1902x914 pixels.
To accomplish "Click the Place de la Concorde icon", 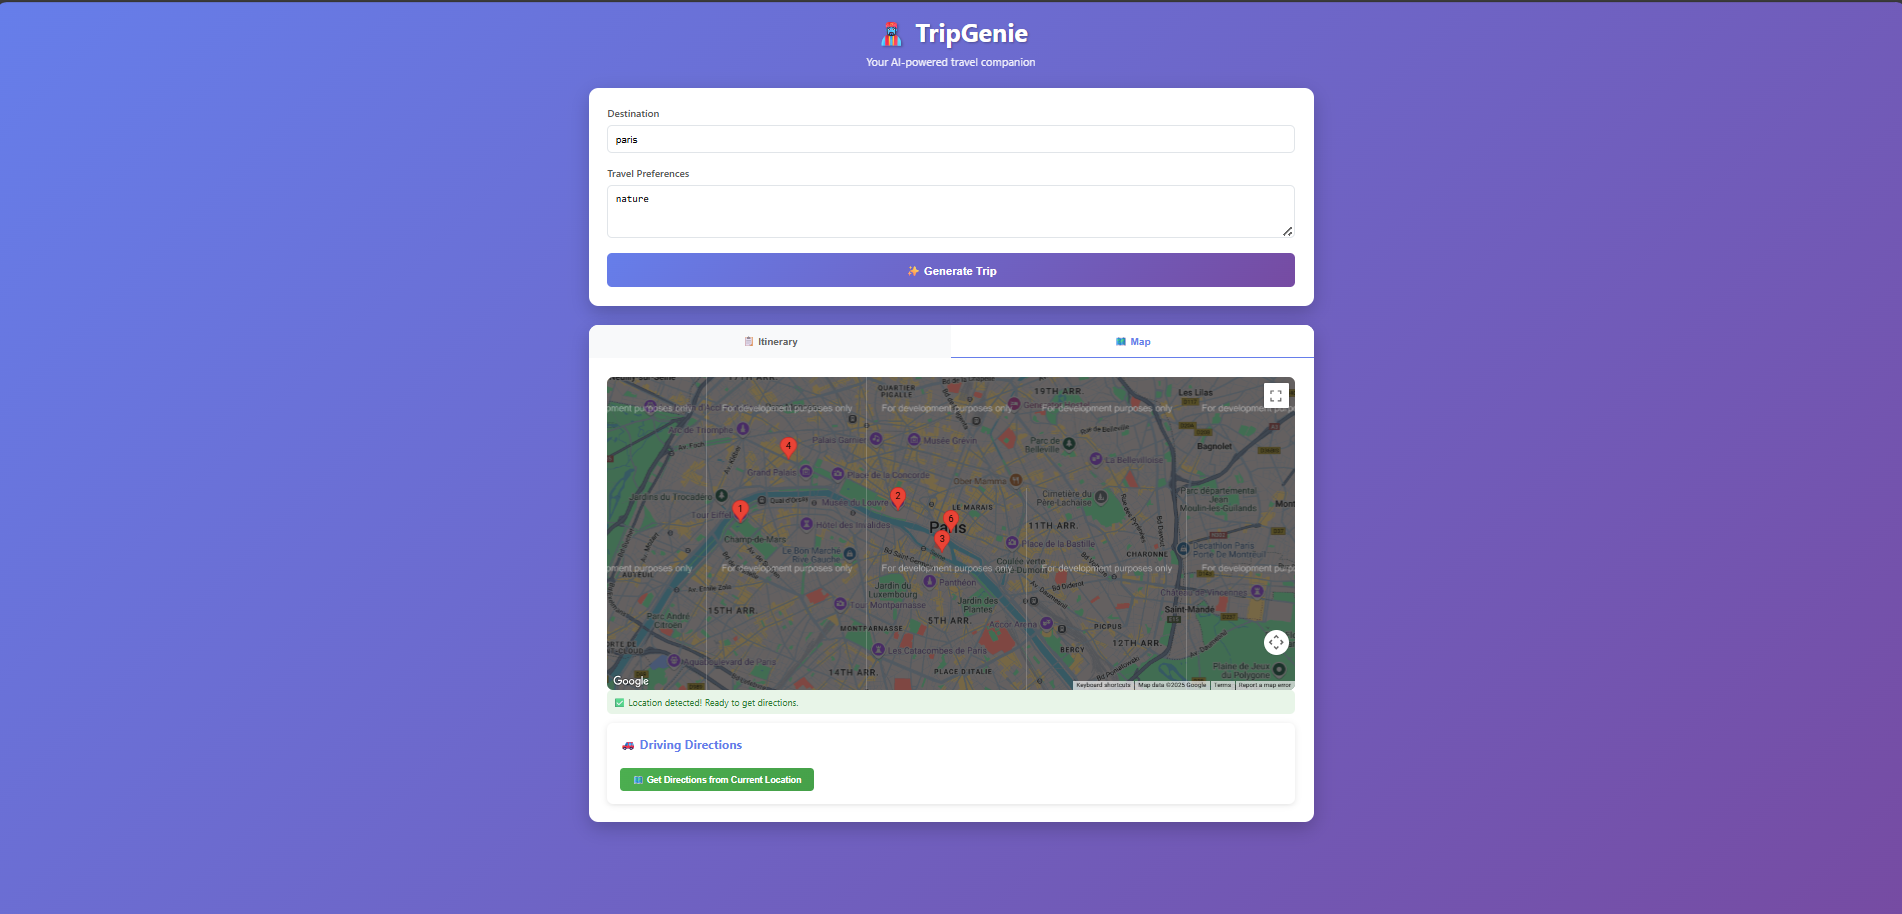I will pos(838,474).
